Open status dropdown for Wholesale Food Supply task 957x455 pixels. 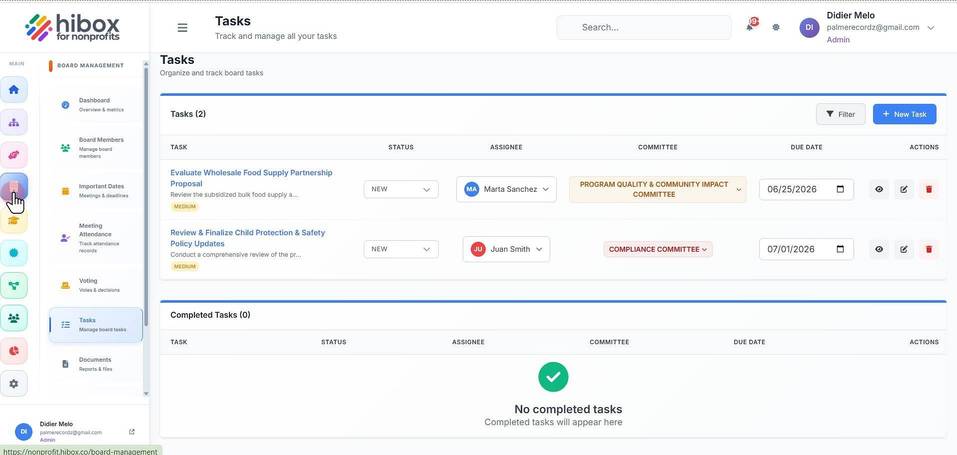click(401, 189)
